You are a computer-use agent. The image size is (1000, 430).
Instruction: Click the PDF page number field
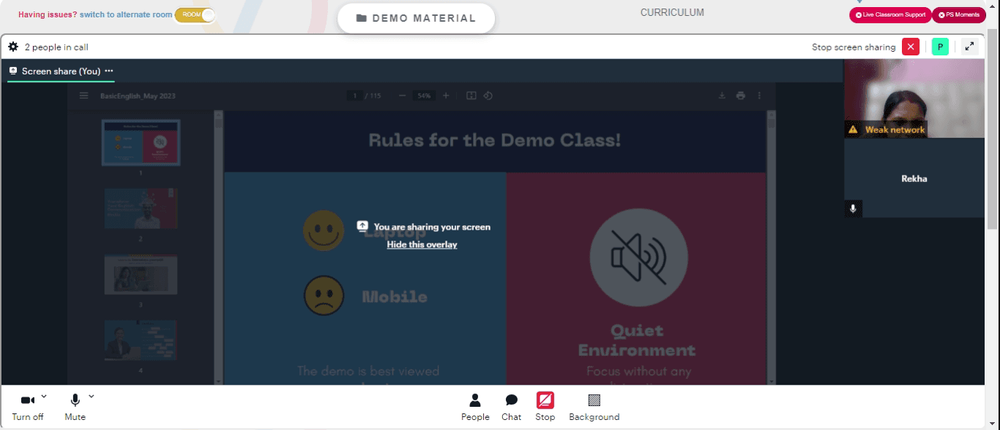pyautogui.click(x=355, y=96)
